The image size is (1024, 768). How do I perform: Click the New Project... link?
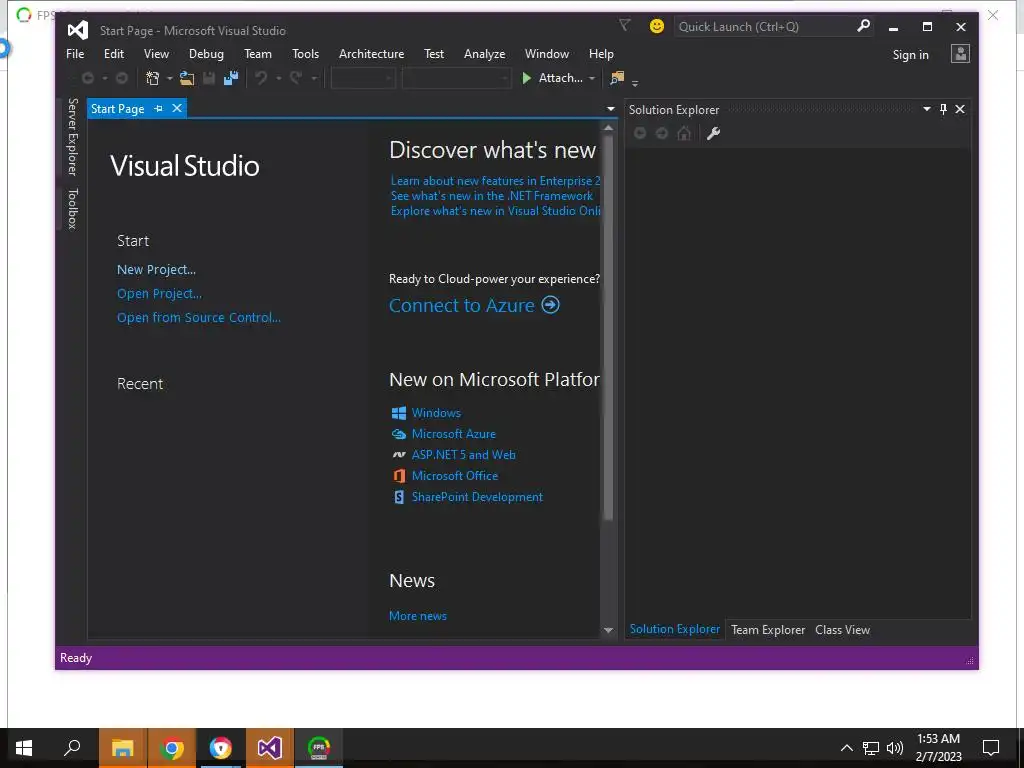[156, 270]
